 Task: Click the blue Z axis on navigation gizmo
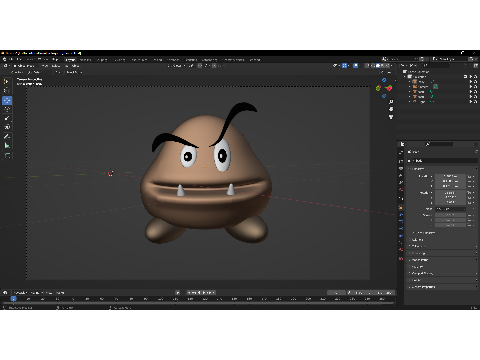[x=384, y=80]
